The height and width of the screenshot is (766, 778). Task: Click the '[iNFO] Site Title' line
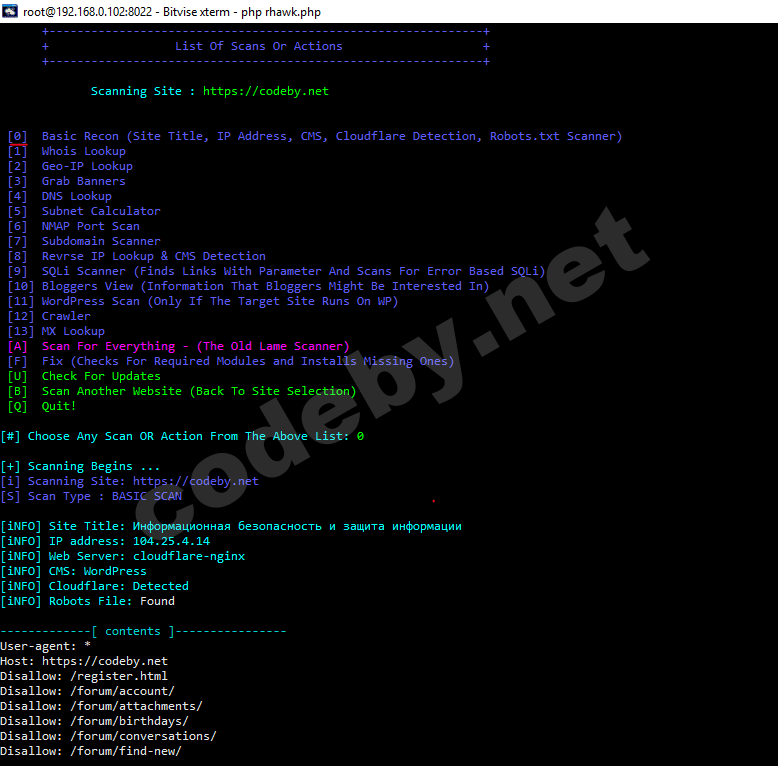231,526
